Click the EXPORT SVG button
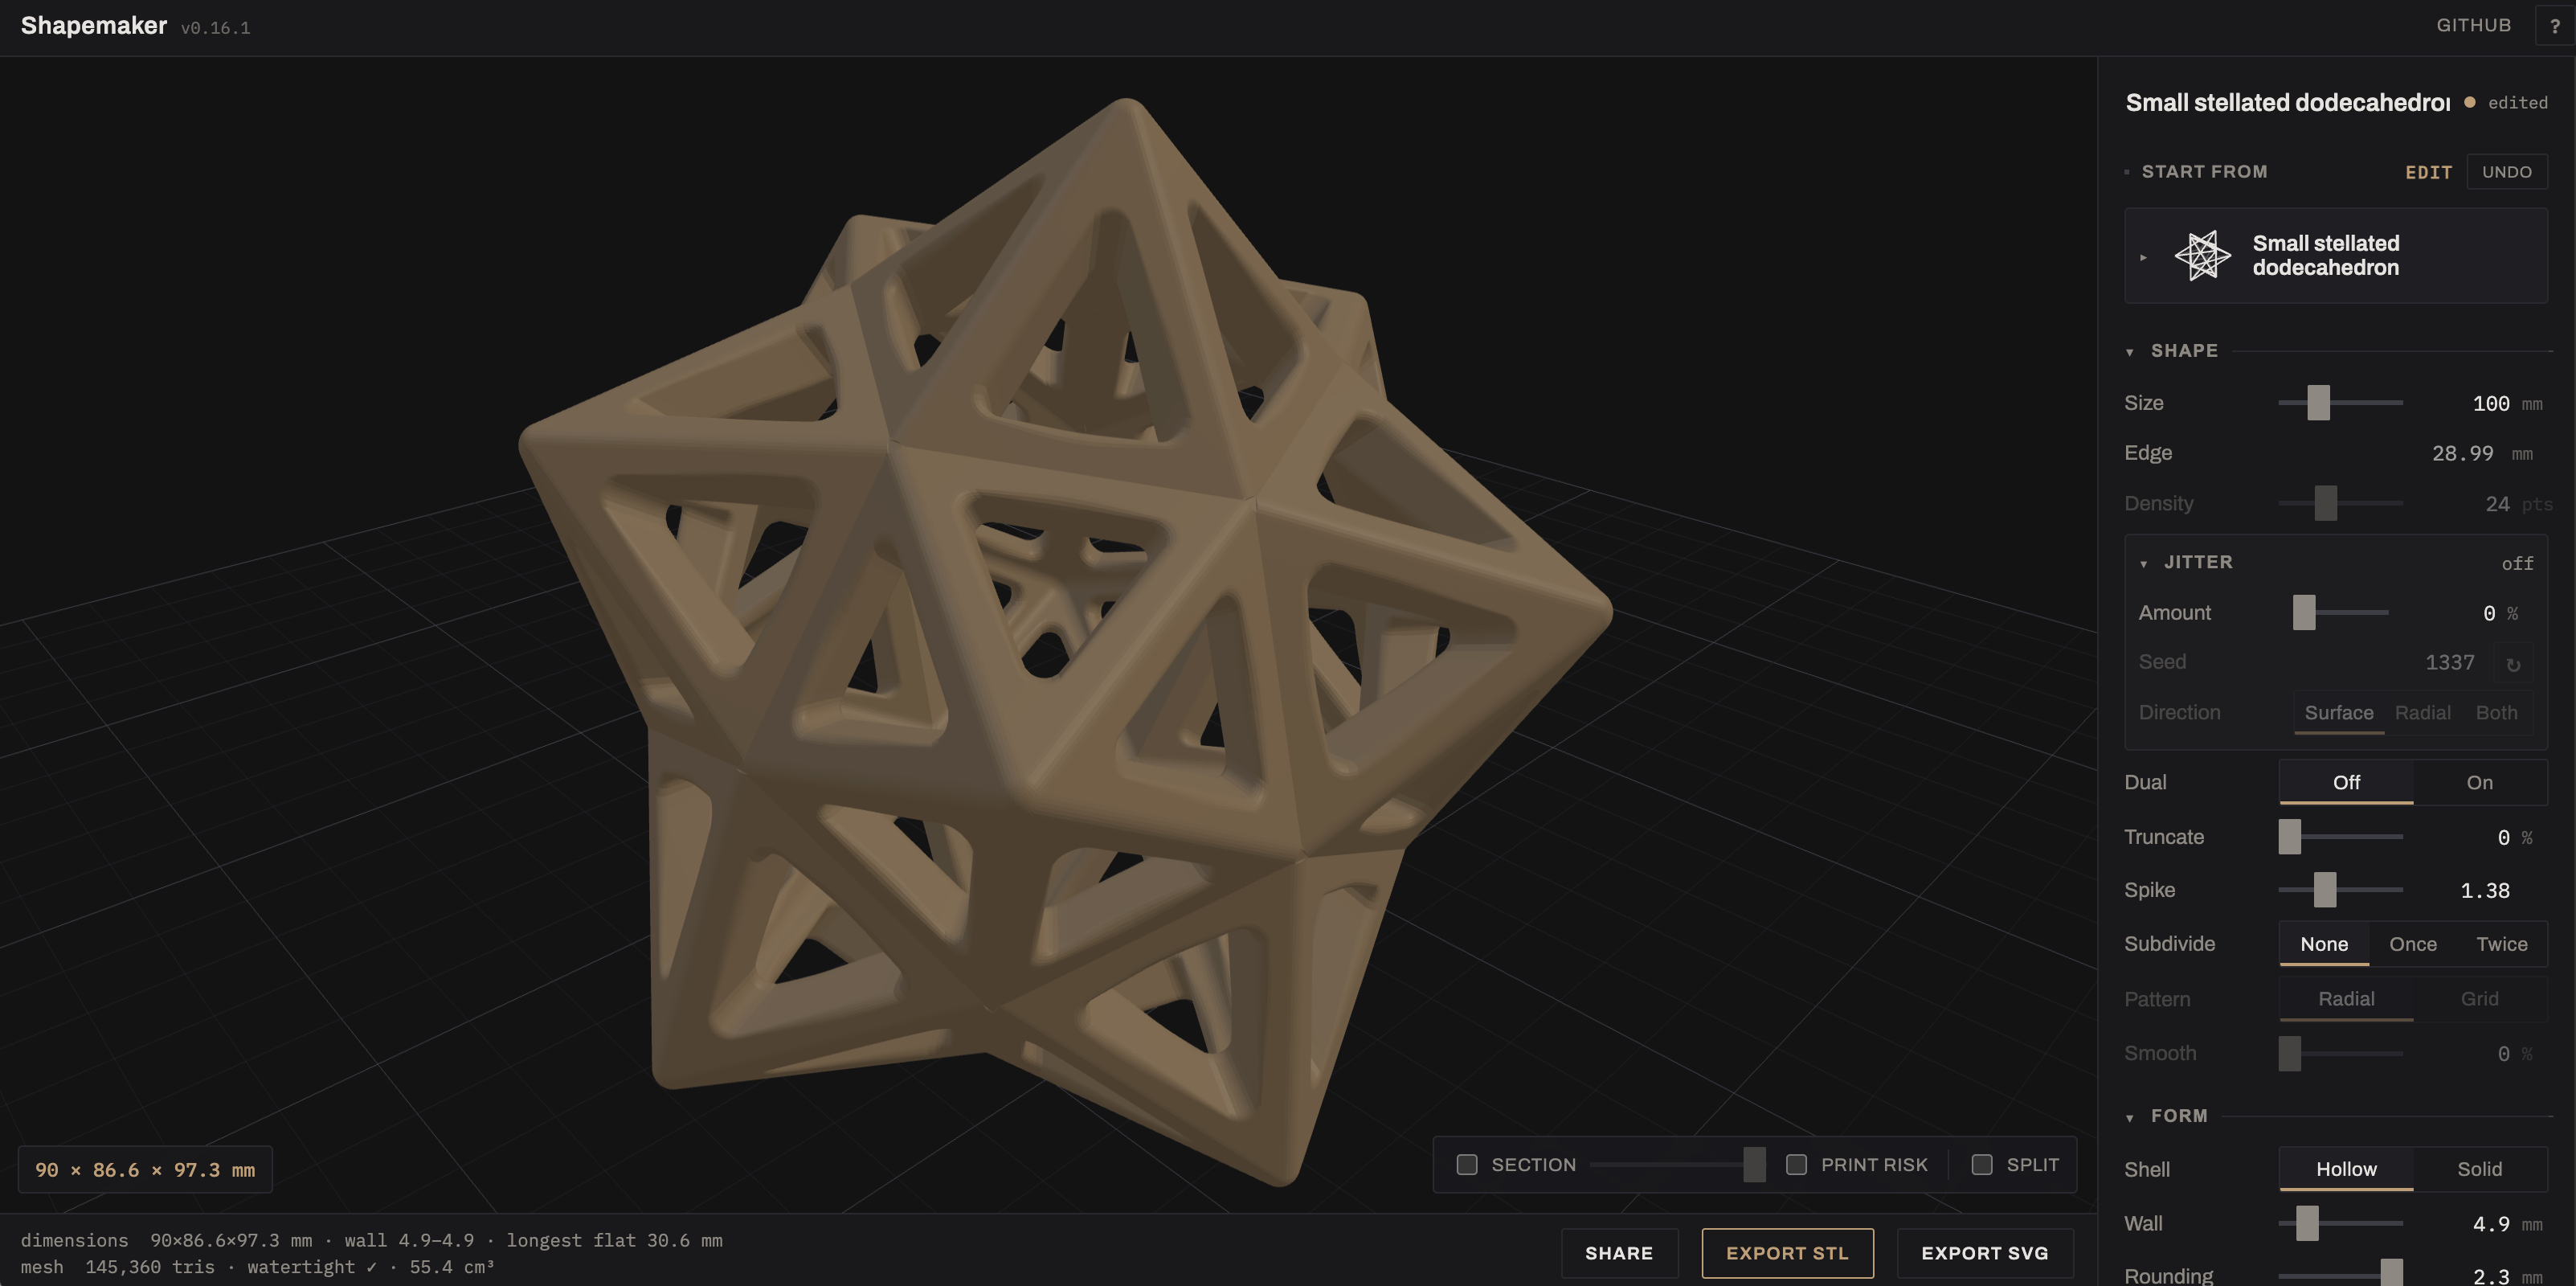This screenshot has width=2576, height=1286. point(1984,1254)
